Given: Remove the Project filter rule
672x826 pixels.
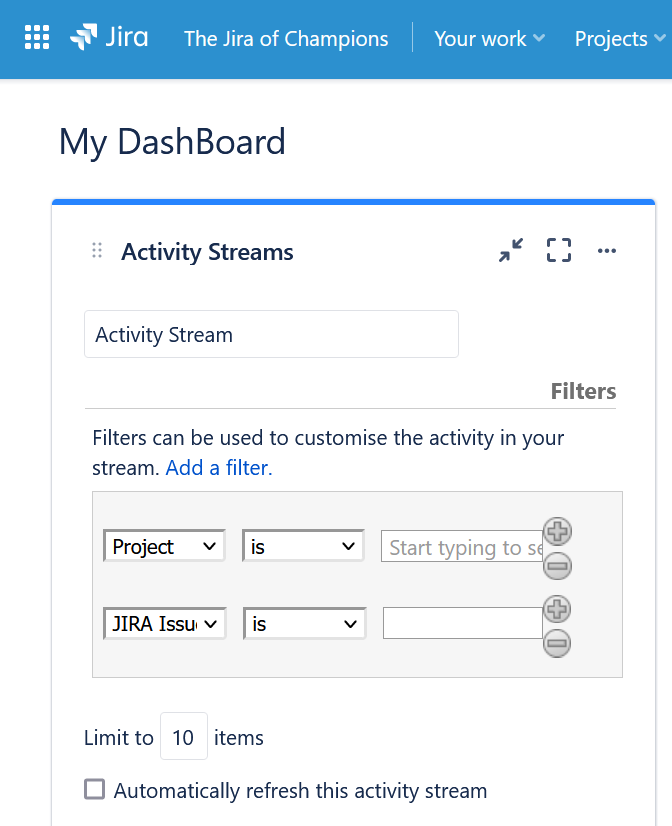Looking at the screenshot, I should [x=557, y=566].
